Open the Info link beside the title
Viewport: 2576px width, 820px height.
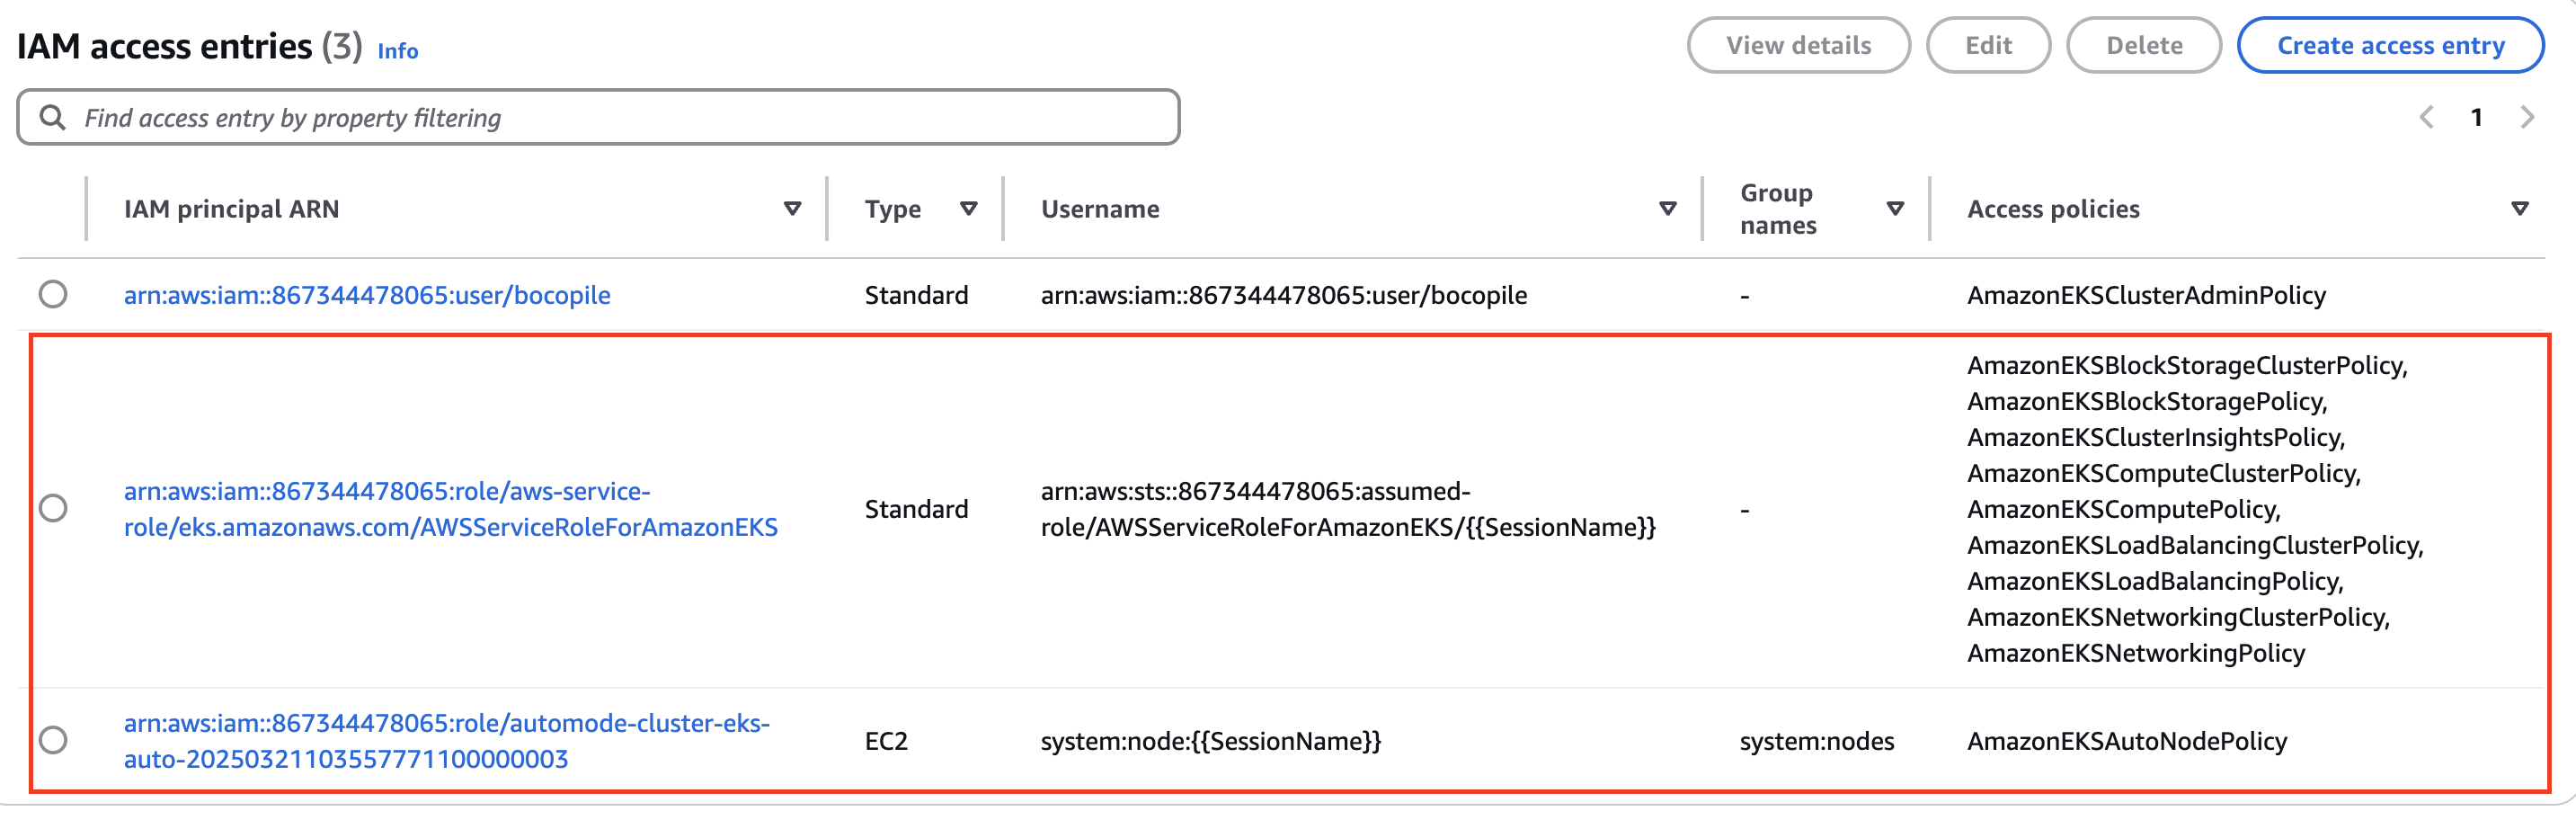[397, 51]
